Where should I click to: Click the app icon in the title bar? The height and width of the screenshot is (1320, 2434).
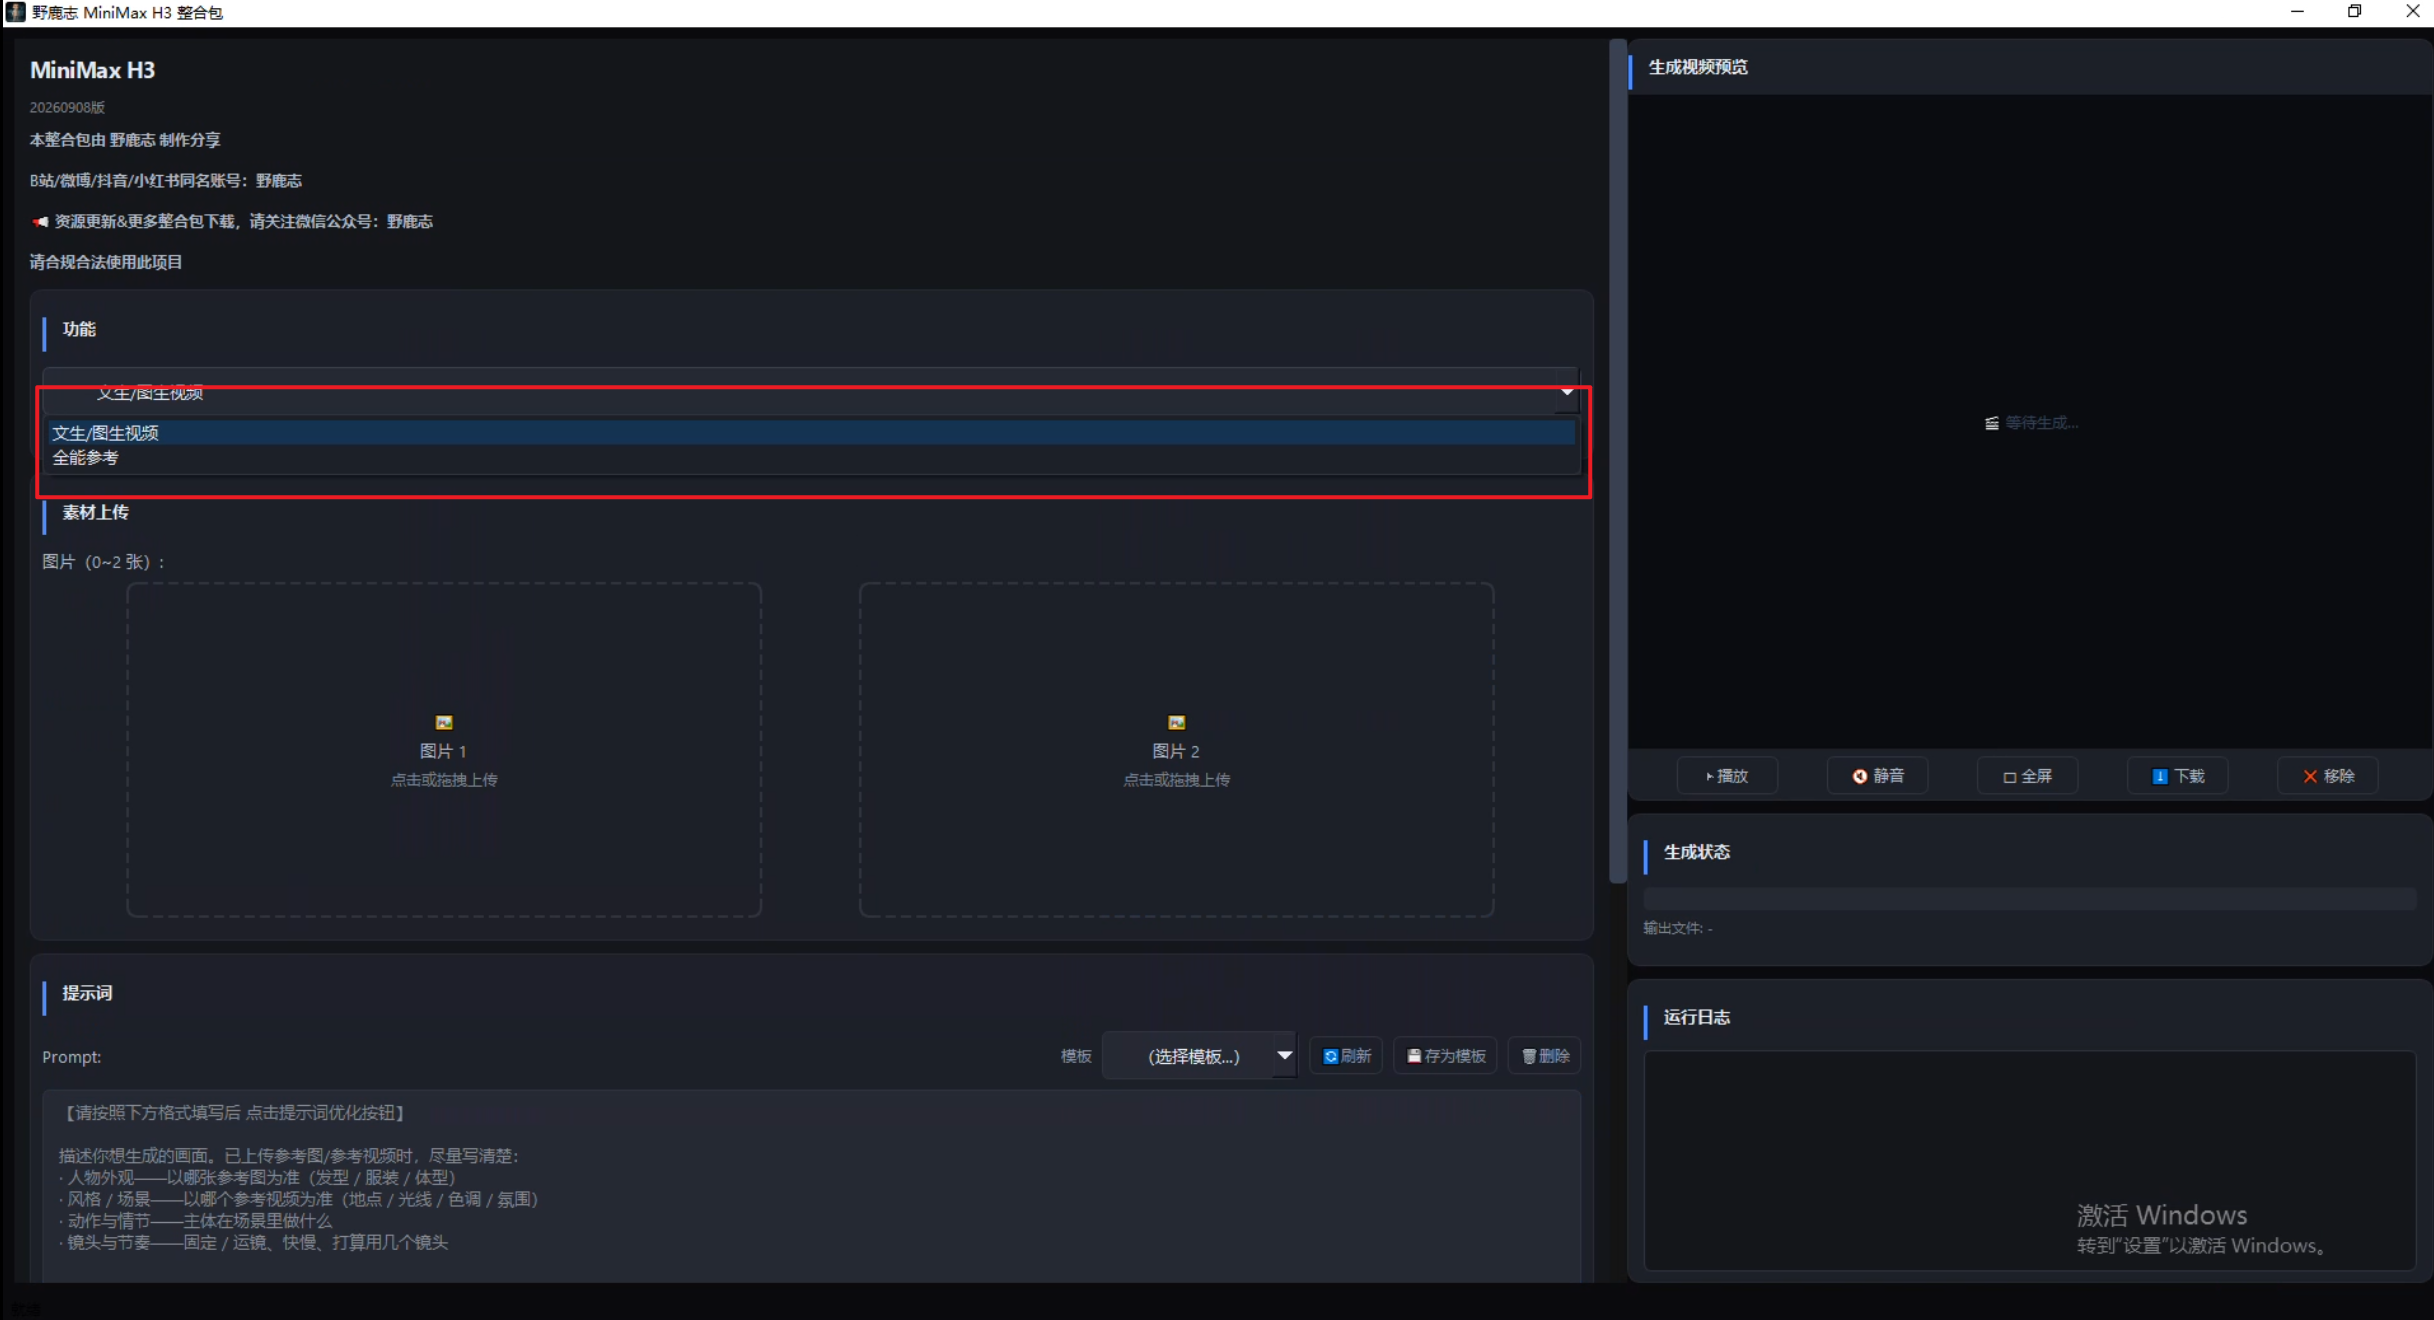coord(15,12)
